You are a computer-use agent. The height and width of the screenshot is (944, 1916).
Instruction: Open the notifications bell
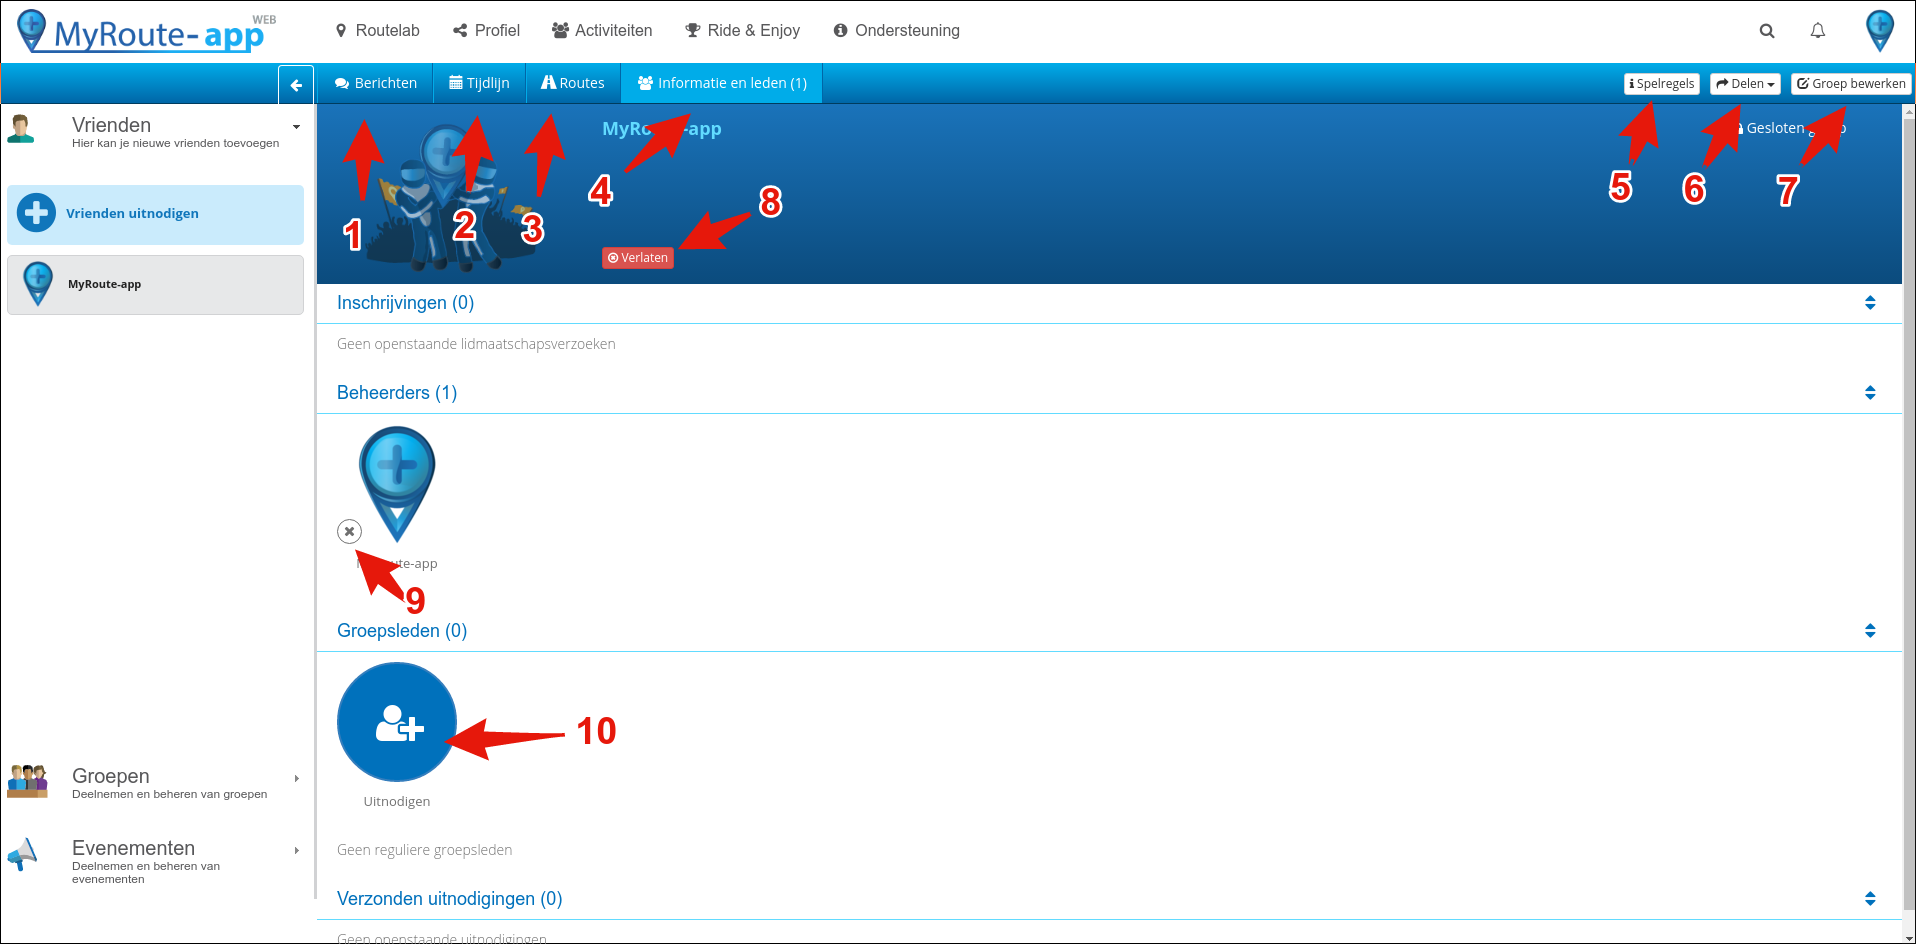[1818, 31]
